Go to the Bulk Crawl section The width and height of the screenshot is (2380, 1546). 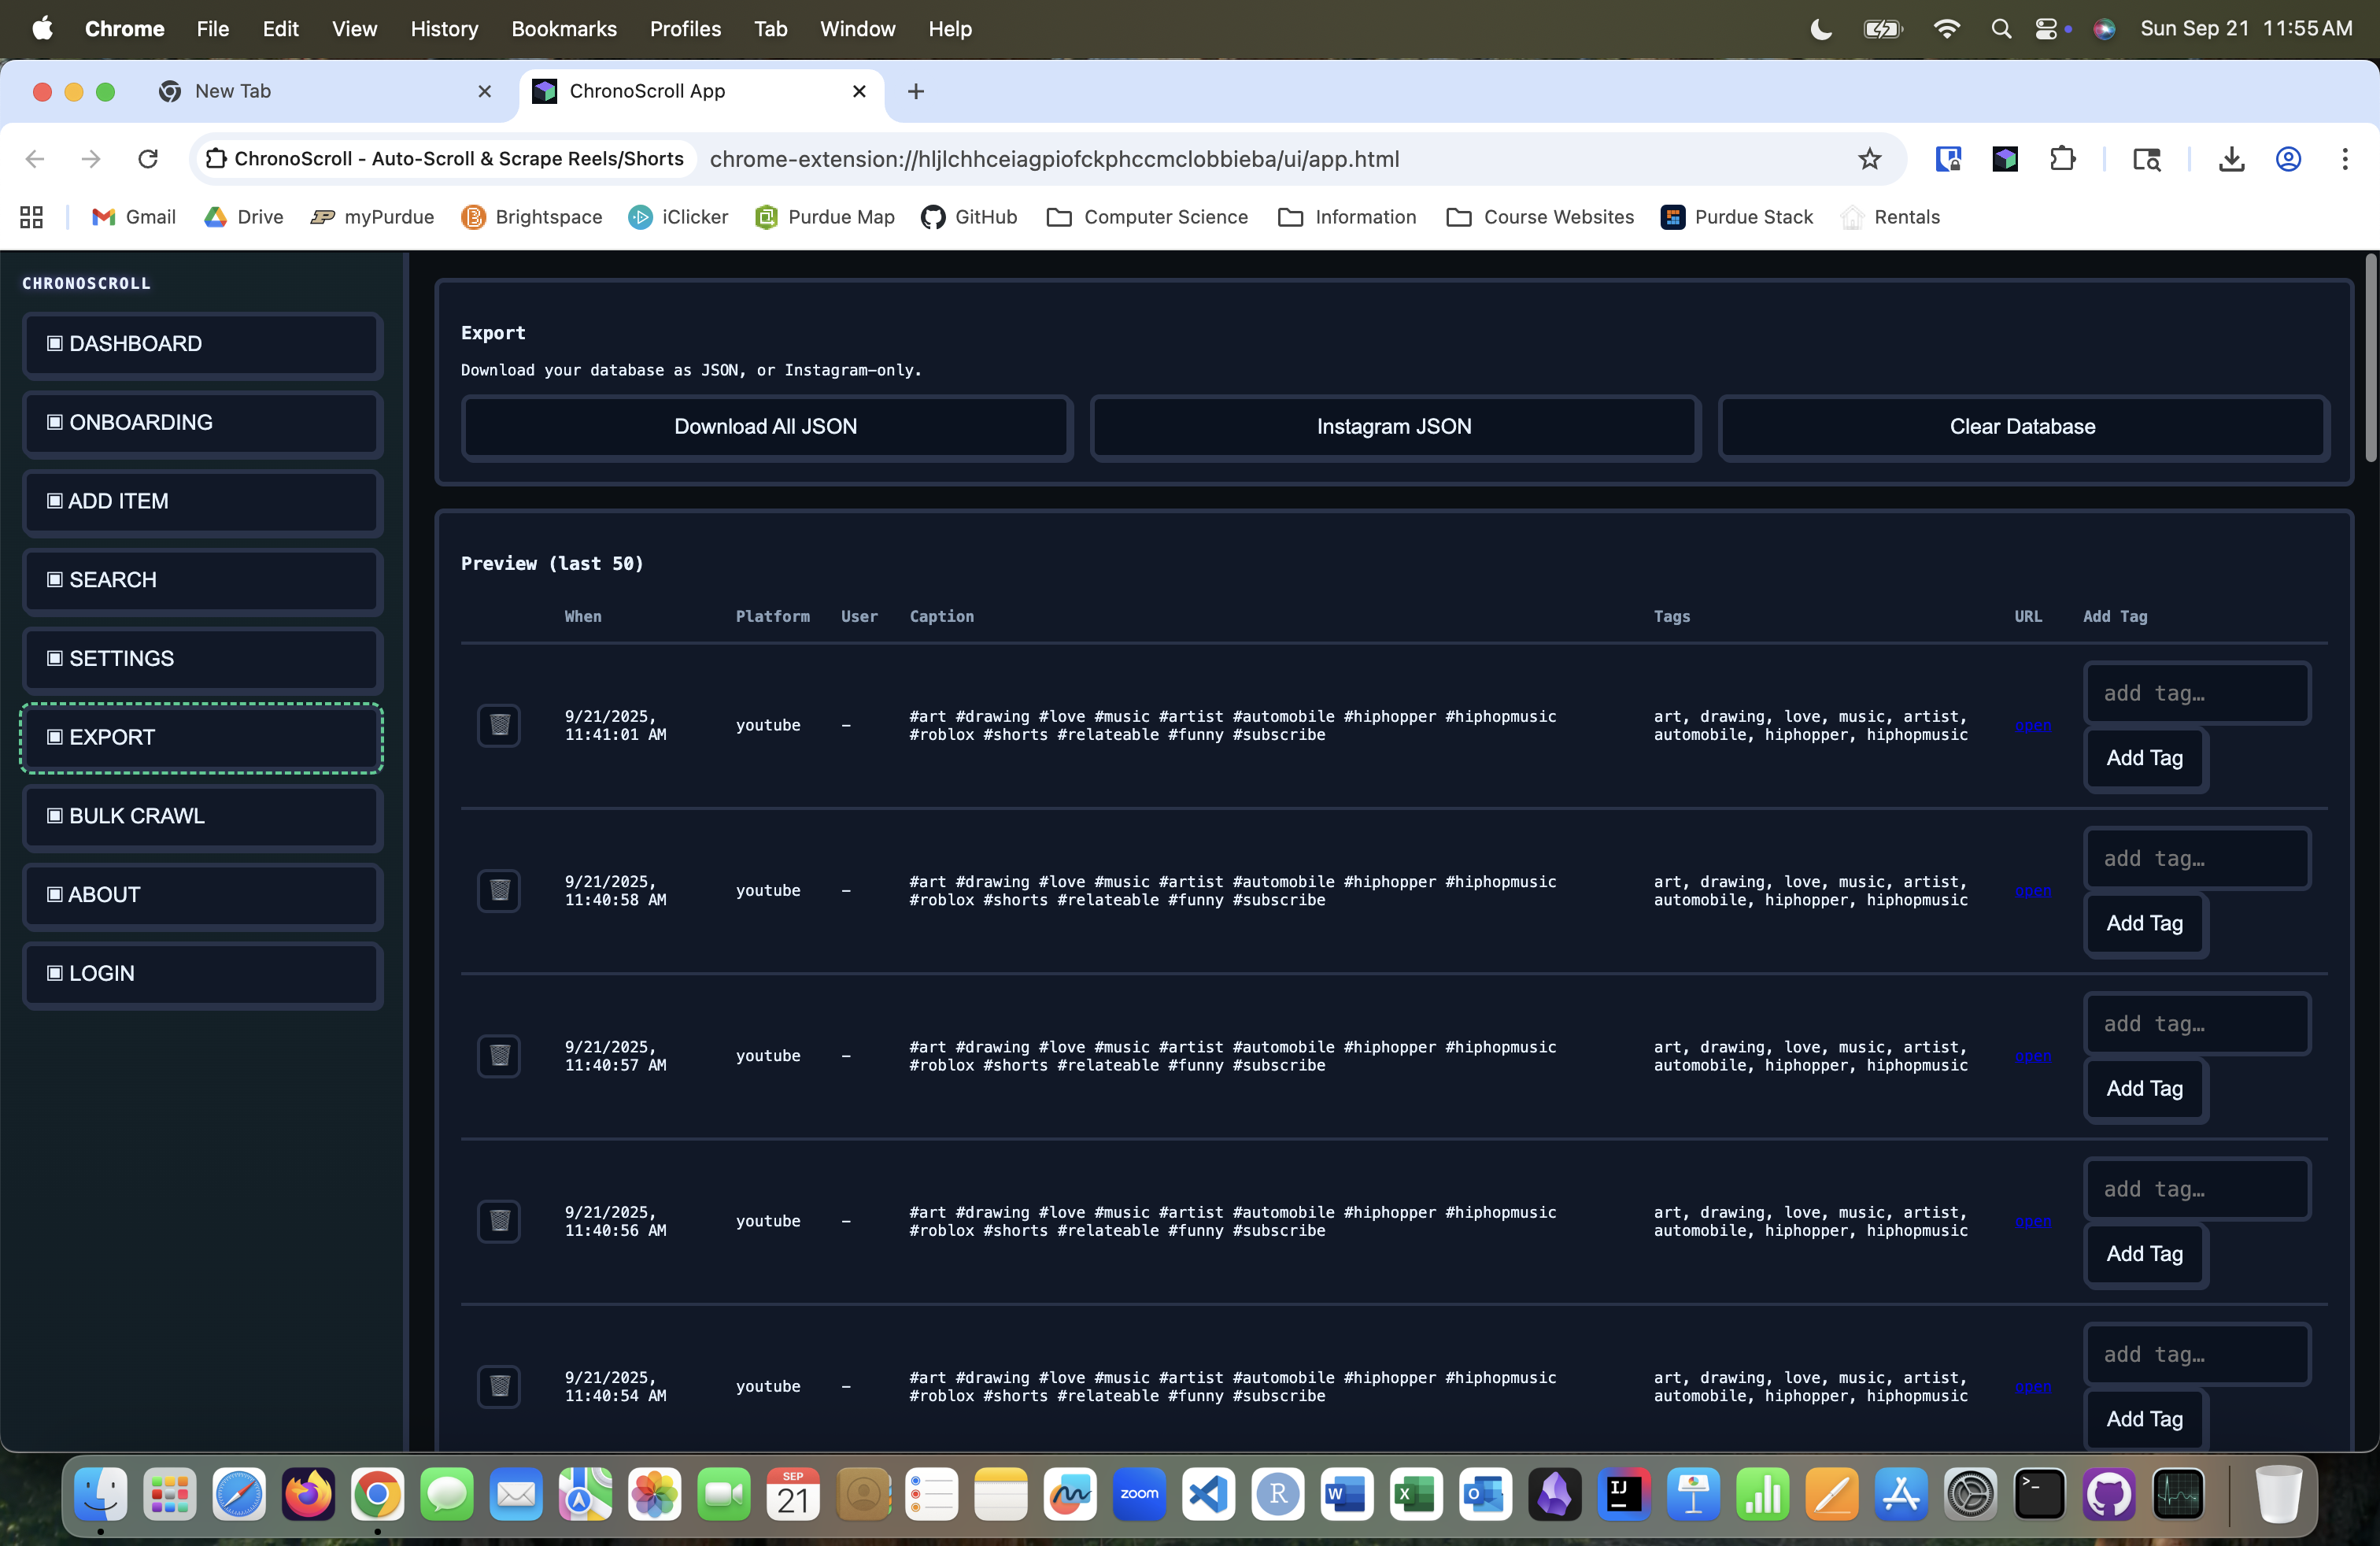(x=203, y=816)
